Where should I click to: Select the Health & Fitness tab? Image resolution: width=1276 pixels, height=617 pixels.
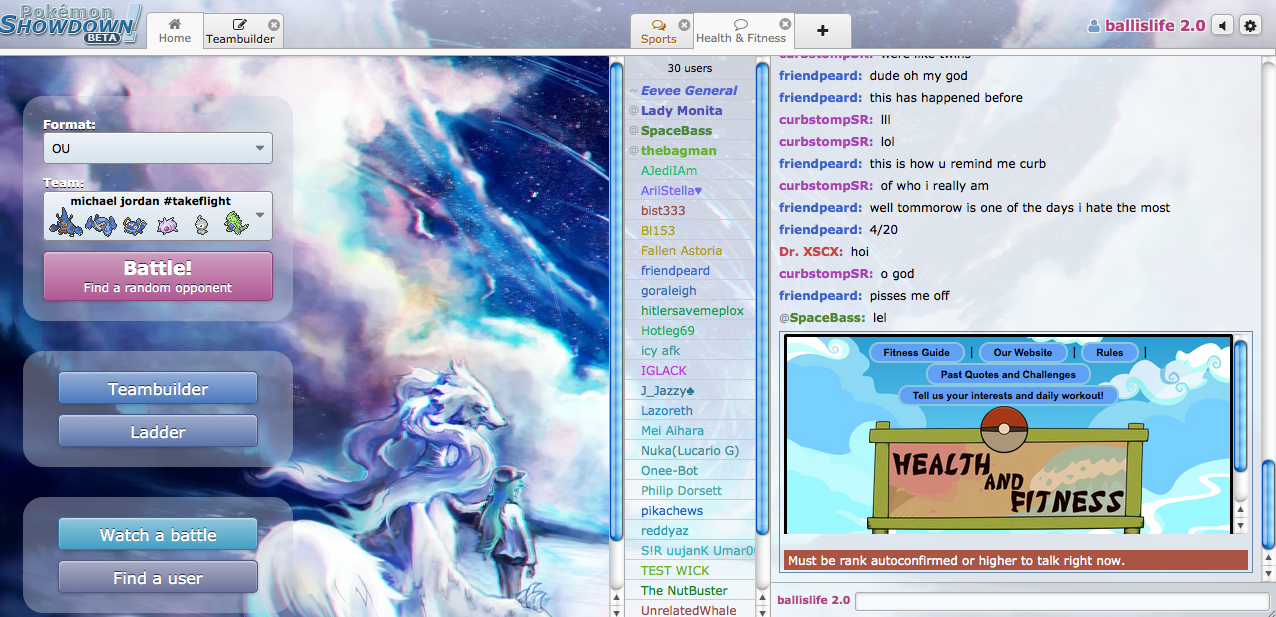click(x=741, y=31)
